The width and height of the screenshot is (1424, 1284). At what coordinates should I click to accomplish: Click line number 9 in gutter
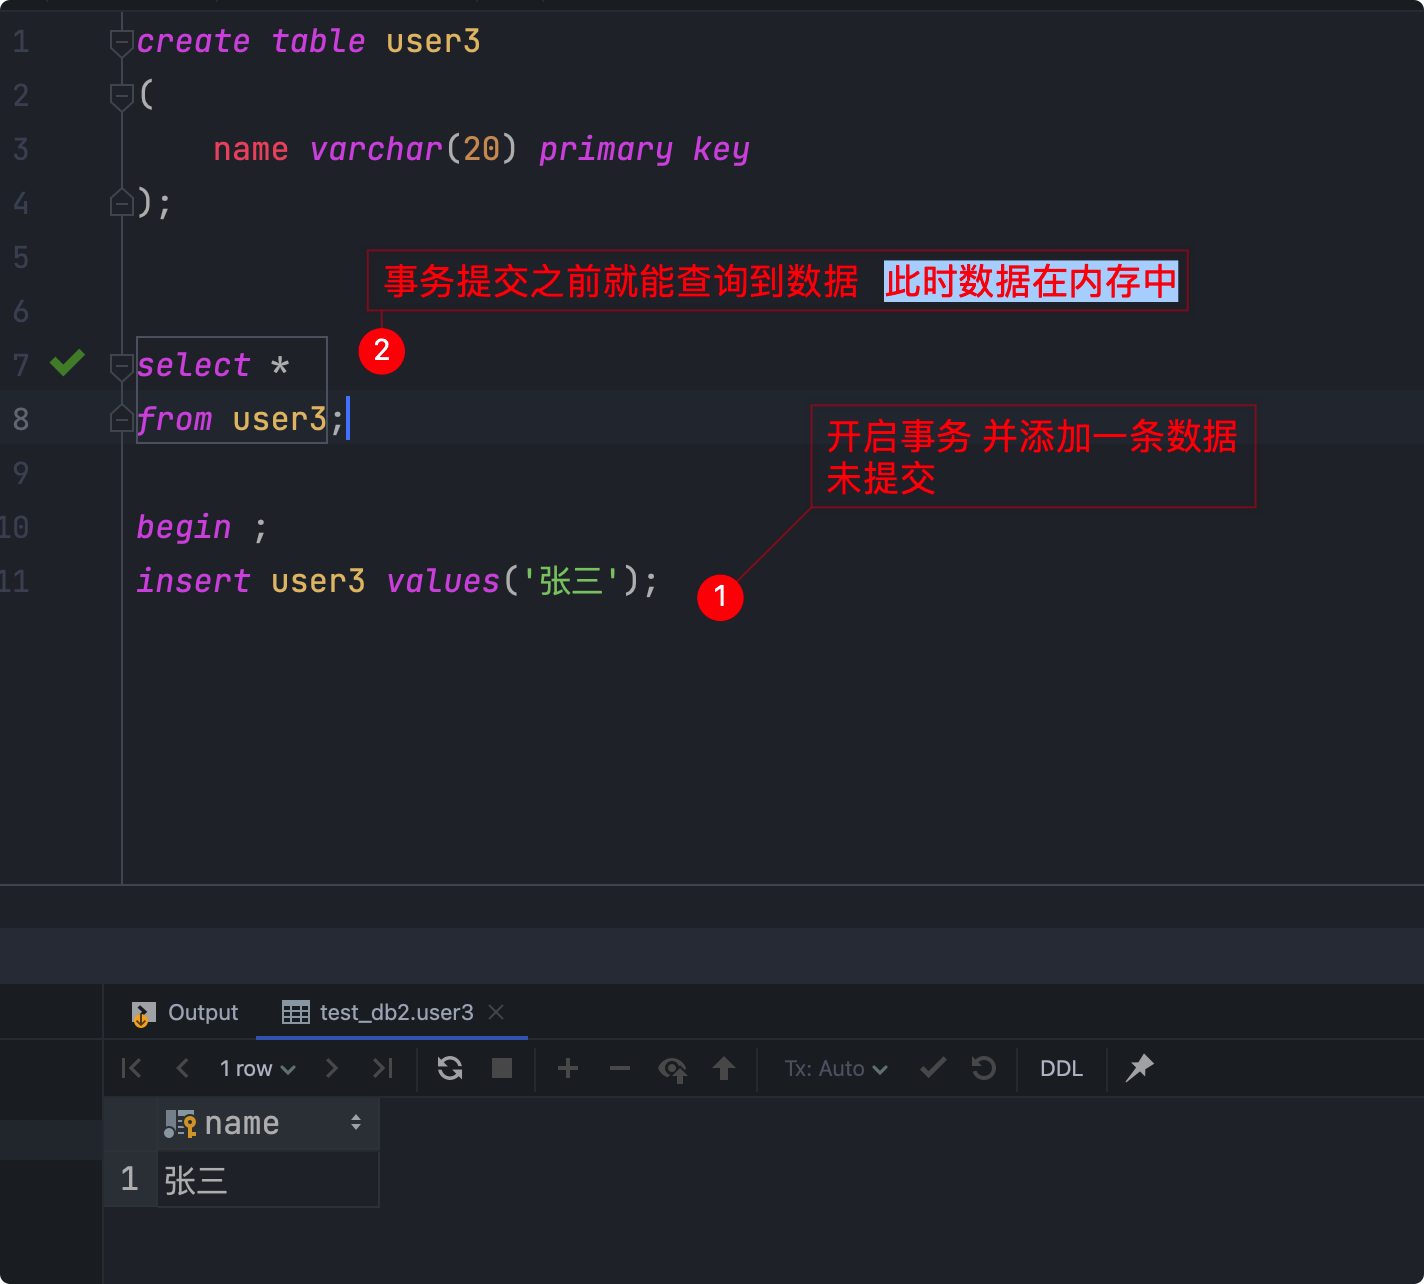tap(20, 473)
